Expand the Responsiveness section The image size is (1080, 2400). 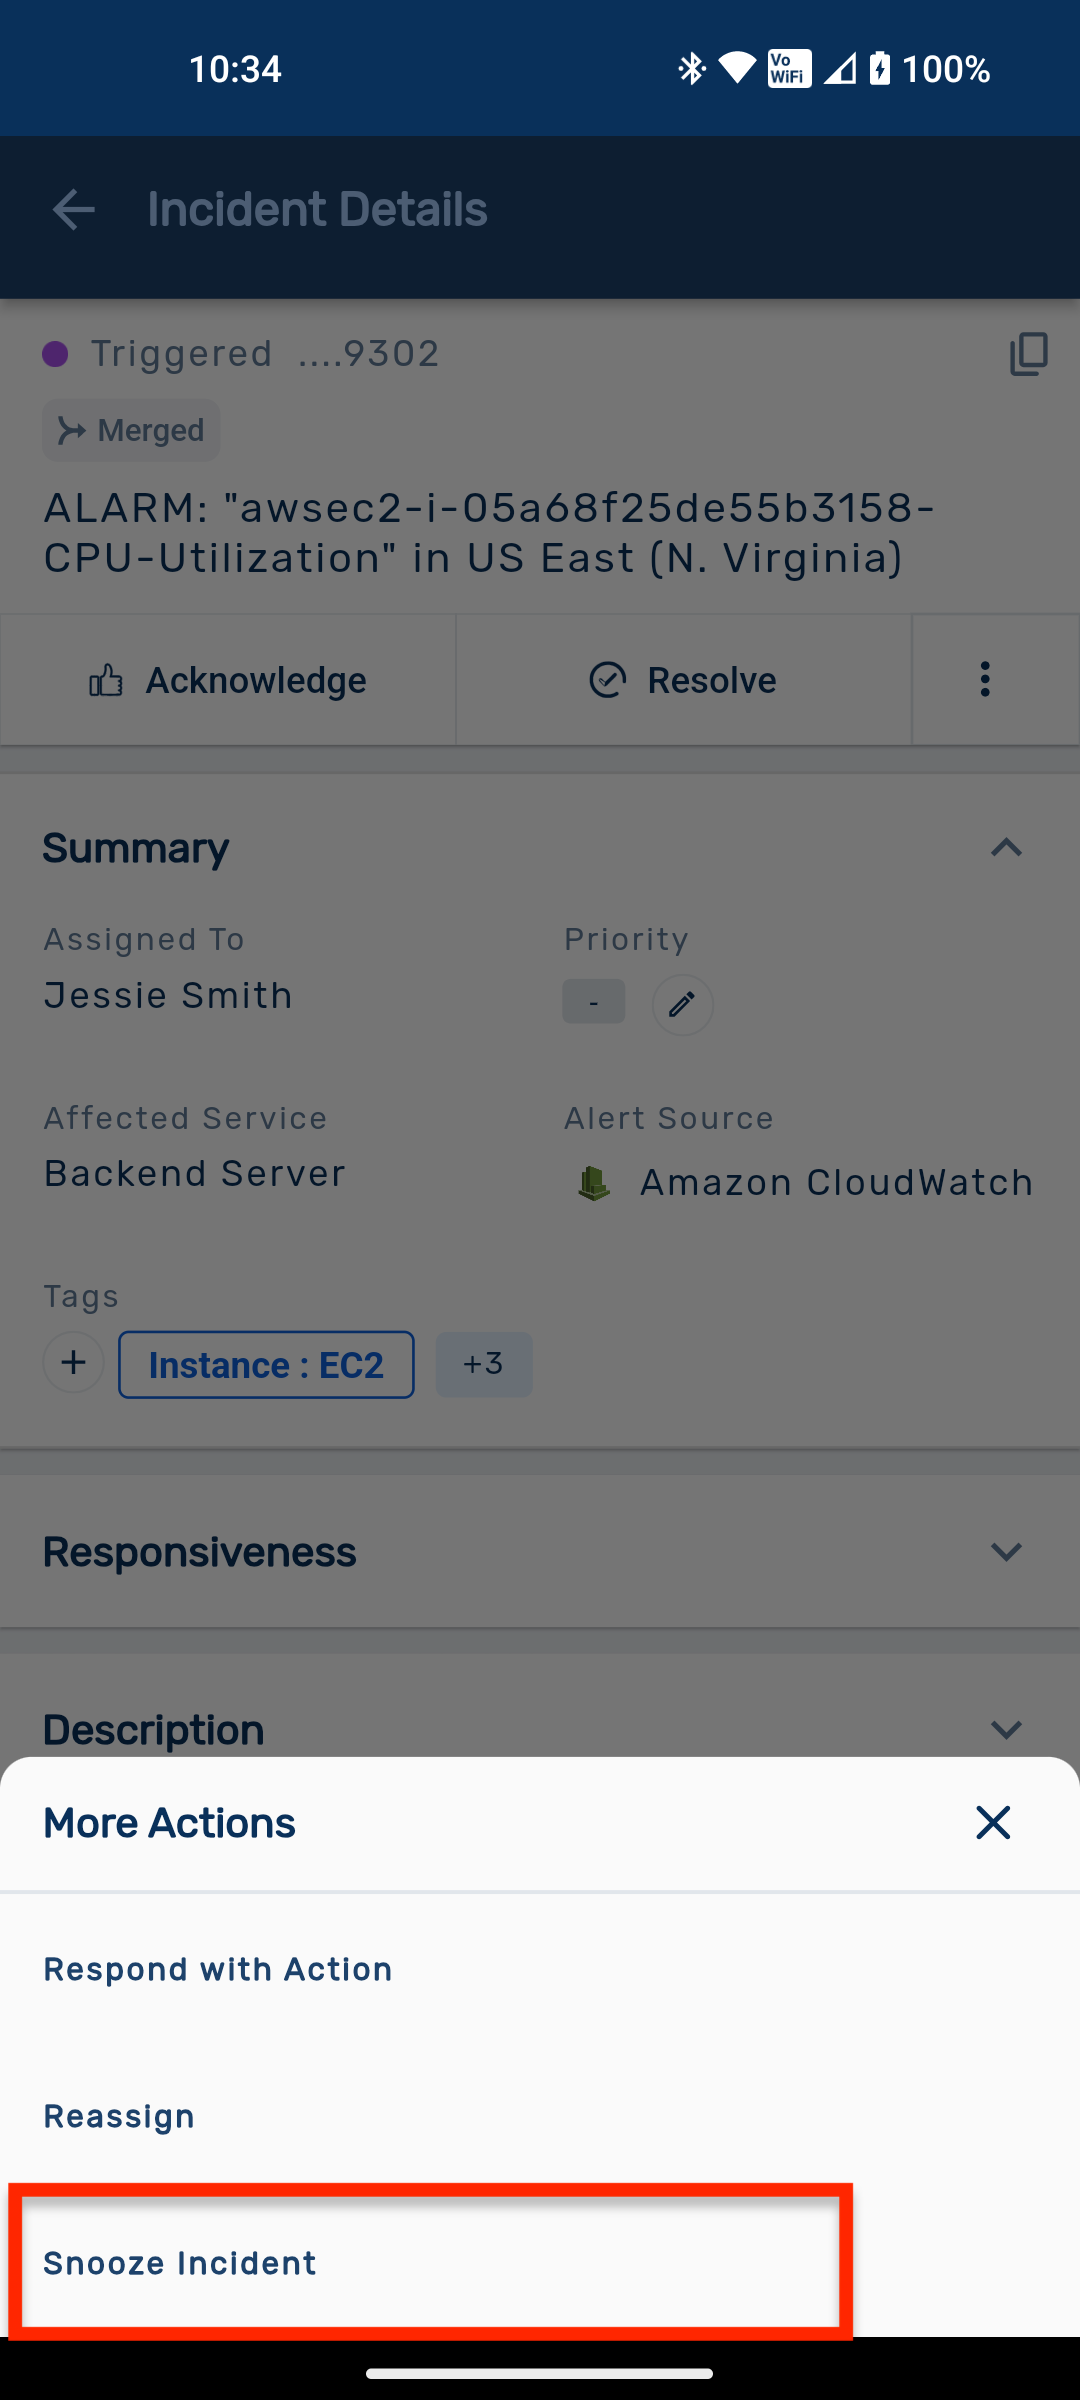tap(1005, 1552)
